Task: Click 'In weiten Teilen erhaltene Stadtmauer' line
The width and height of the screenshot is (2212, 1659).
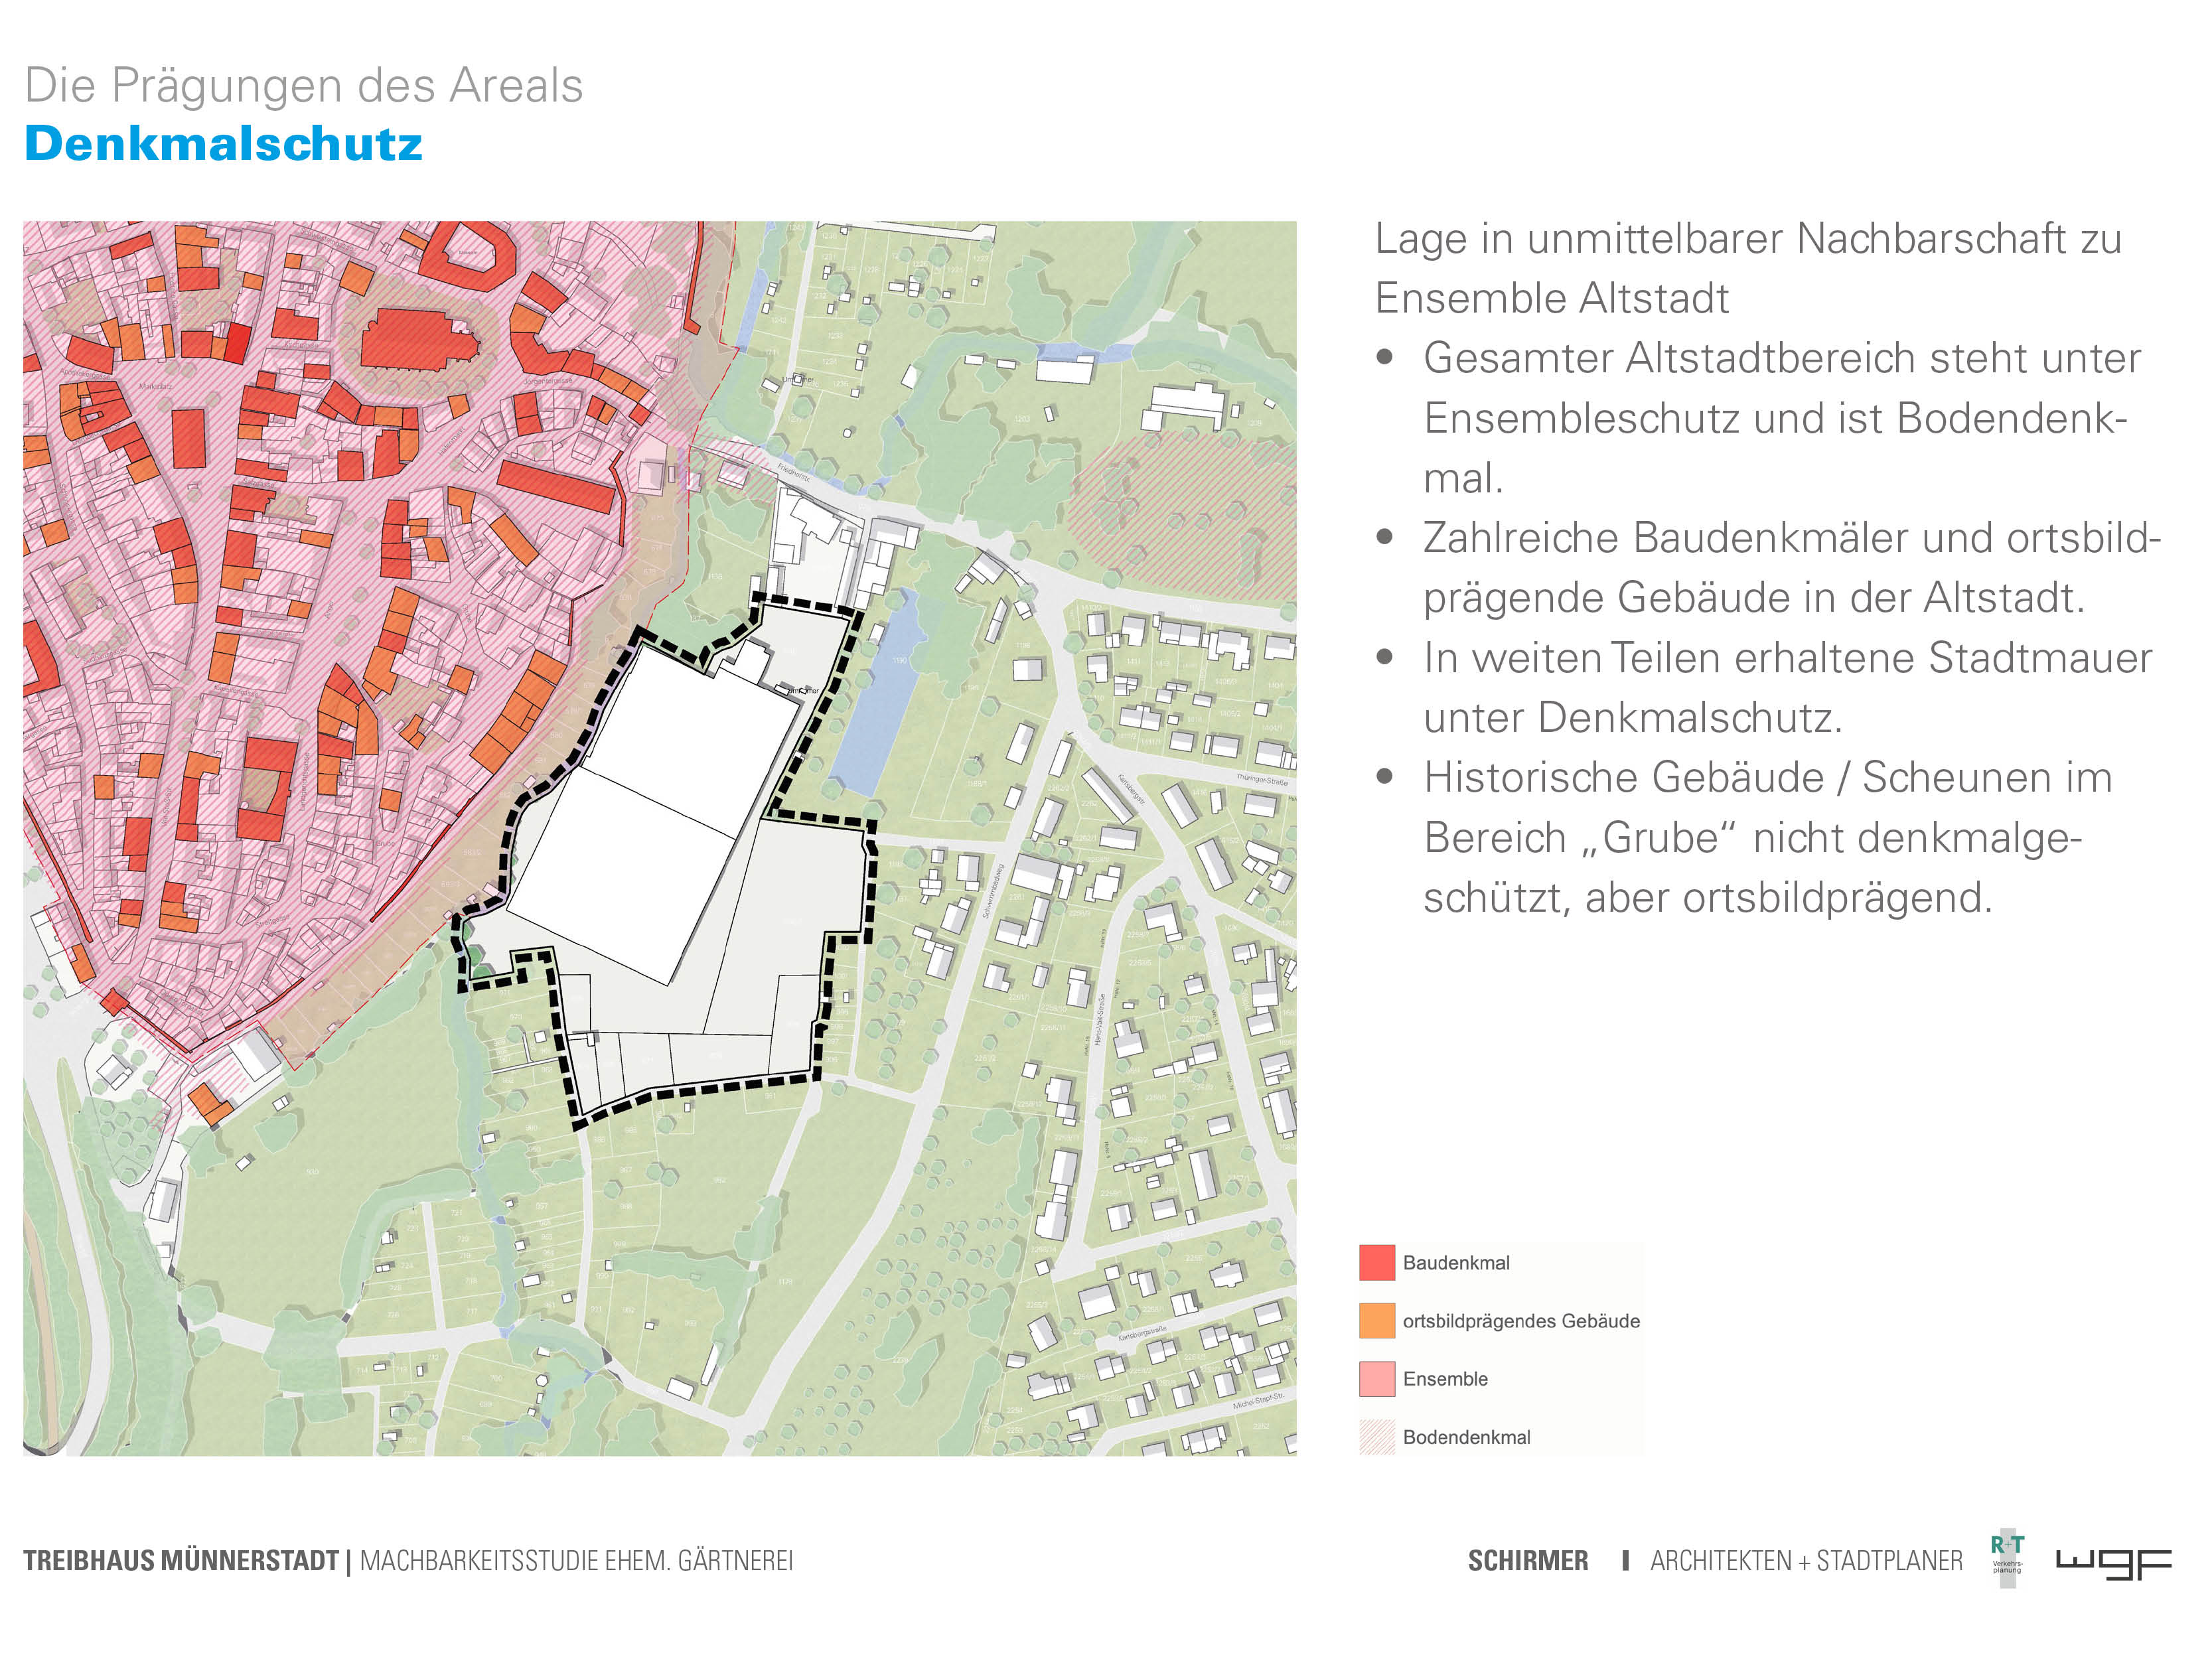Action: pos(1788,658)
